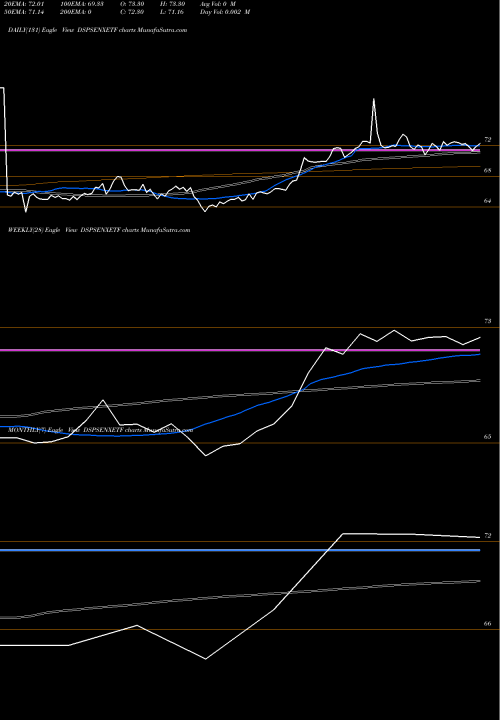Click the light blue horizontal line in monthly chart
This screenshot has width=500, height=720.
coord(240,550)
